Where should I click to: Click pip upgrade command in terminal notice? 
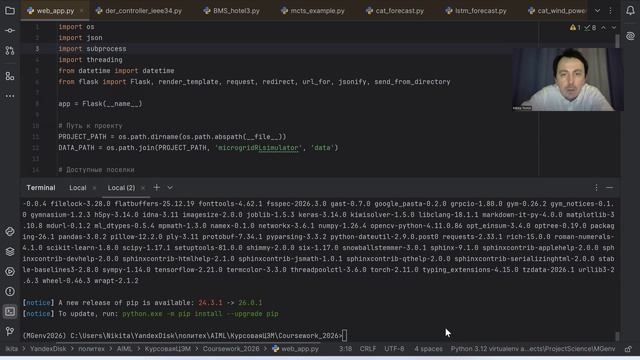click(200, 314)
